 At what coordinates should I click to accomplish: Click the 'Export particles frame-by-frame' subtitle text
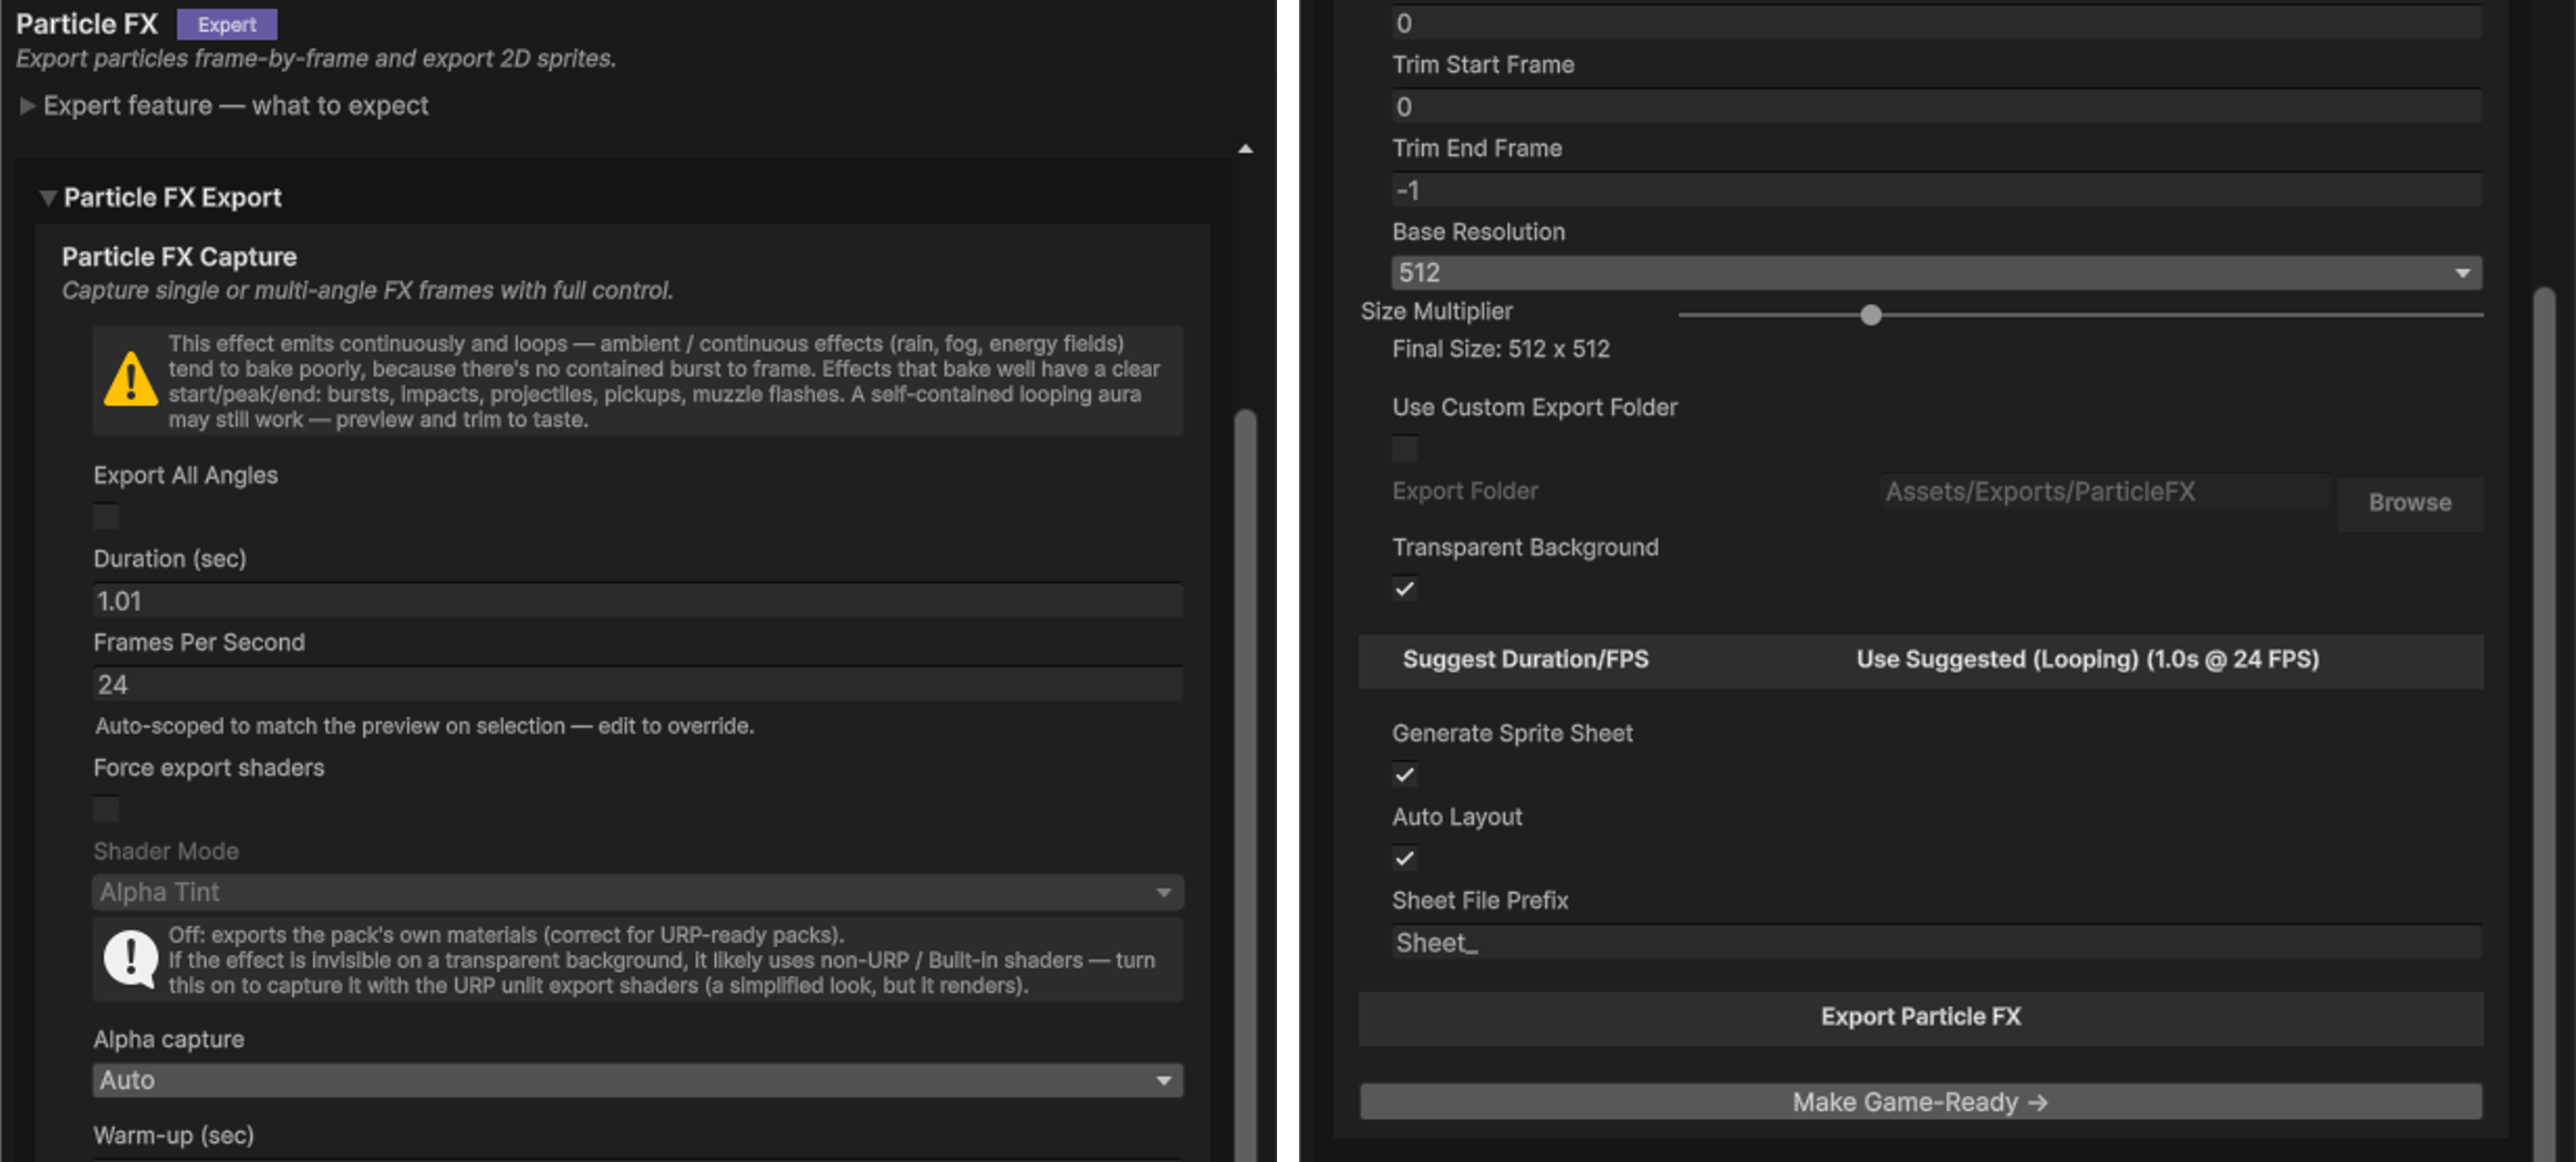click(316, 59)
